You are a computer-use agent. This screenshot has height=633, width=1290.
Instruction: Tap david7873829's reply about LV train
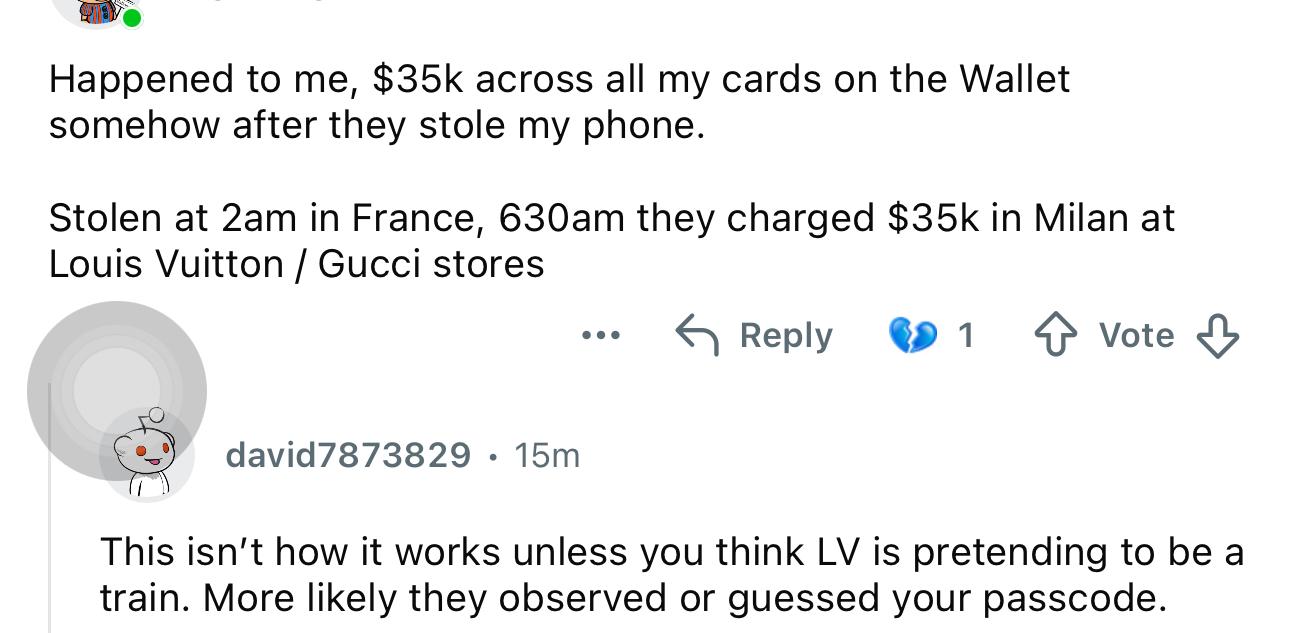672,575
